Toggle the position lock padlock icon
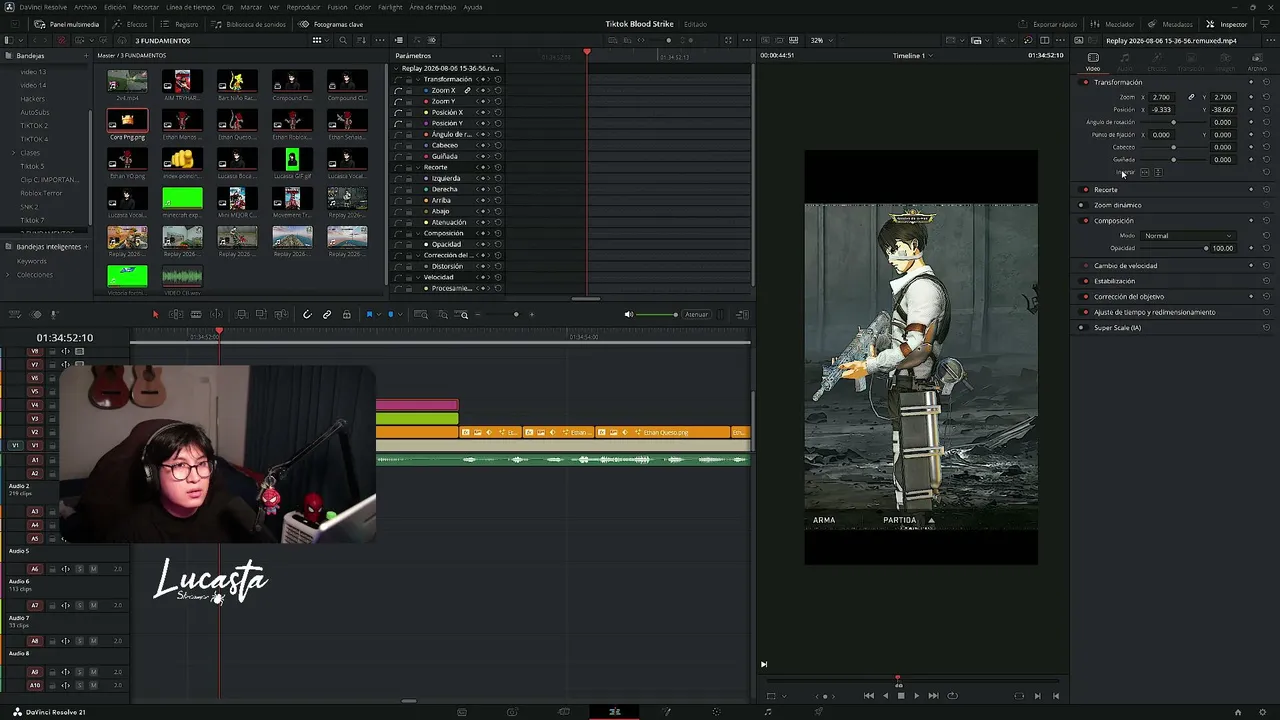The height and width of the screenshot is (720, 1280). click(x=347, y=315)
